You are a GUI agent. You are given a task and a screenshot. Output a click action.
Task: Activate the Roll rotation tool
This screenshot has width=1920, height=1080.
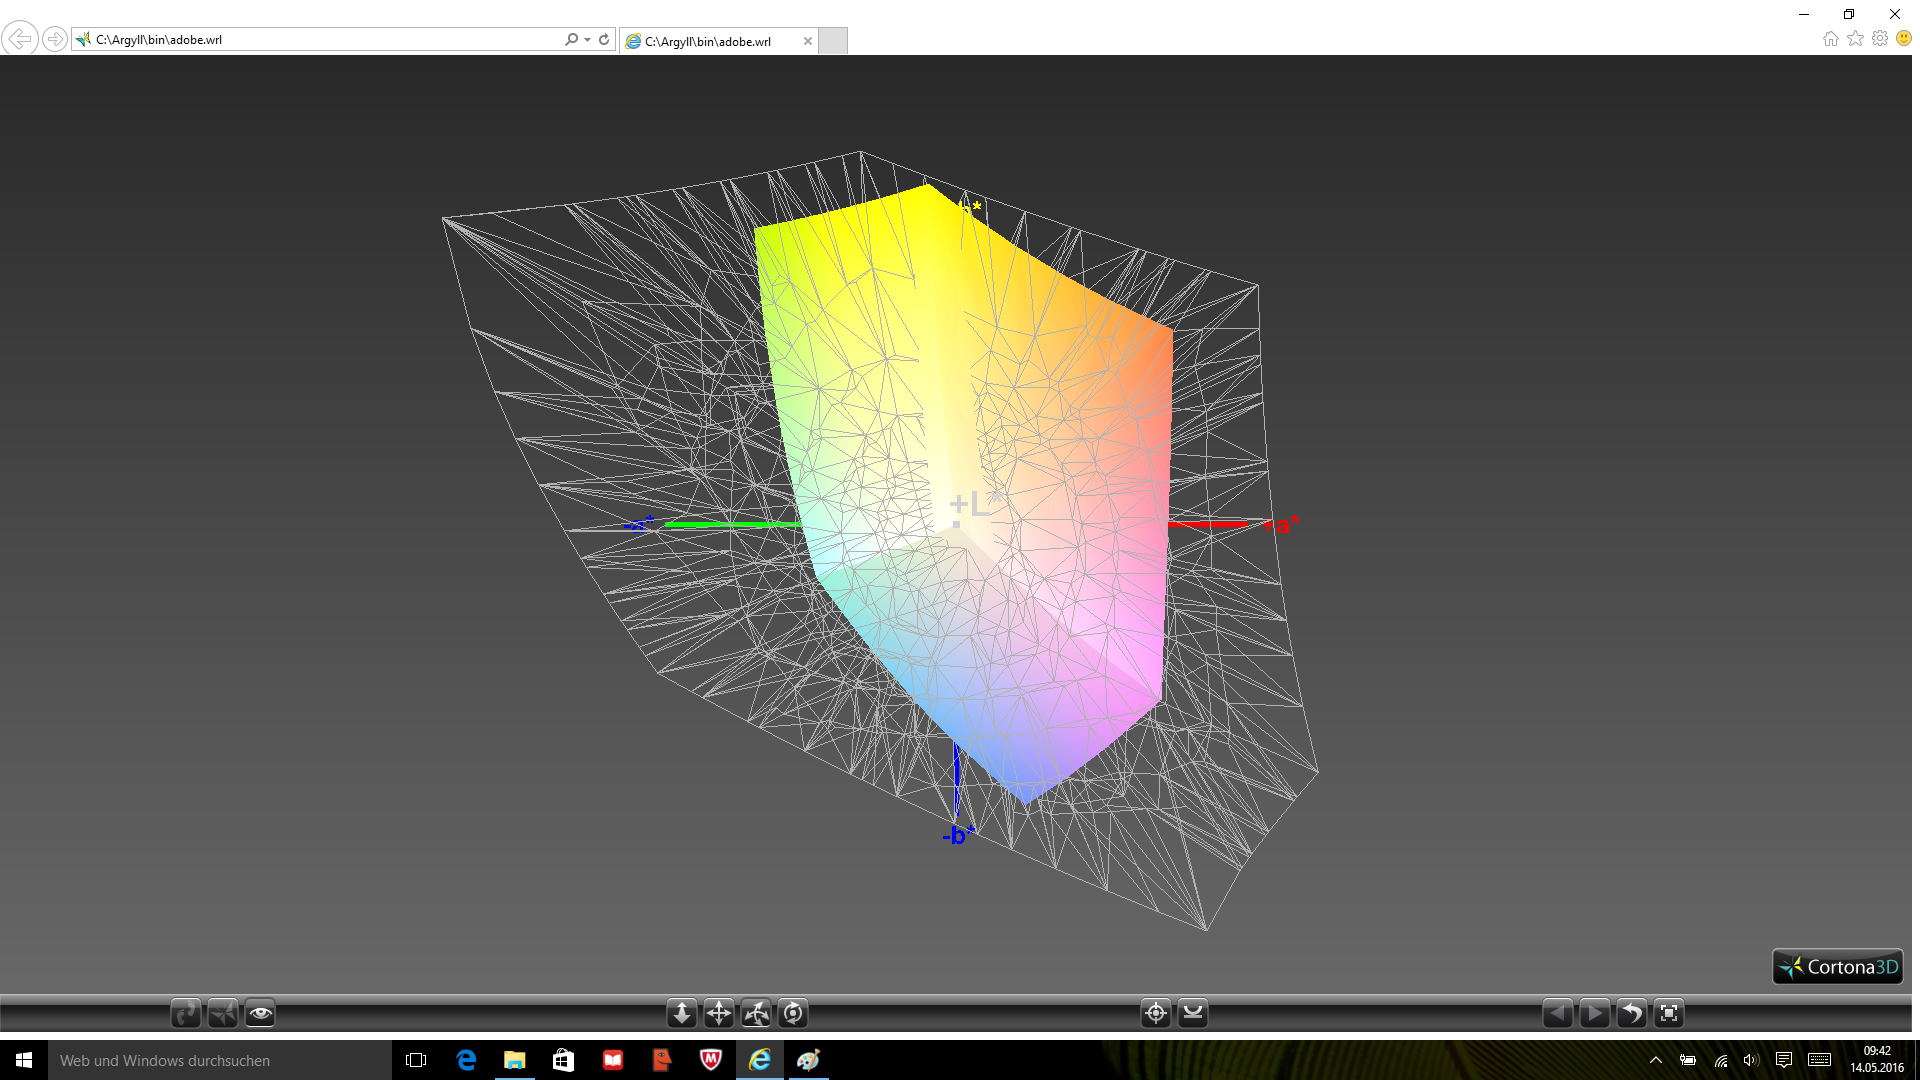coord(793,1013)
